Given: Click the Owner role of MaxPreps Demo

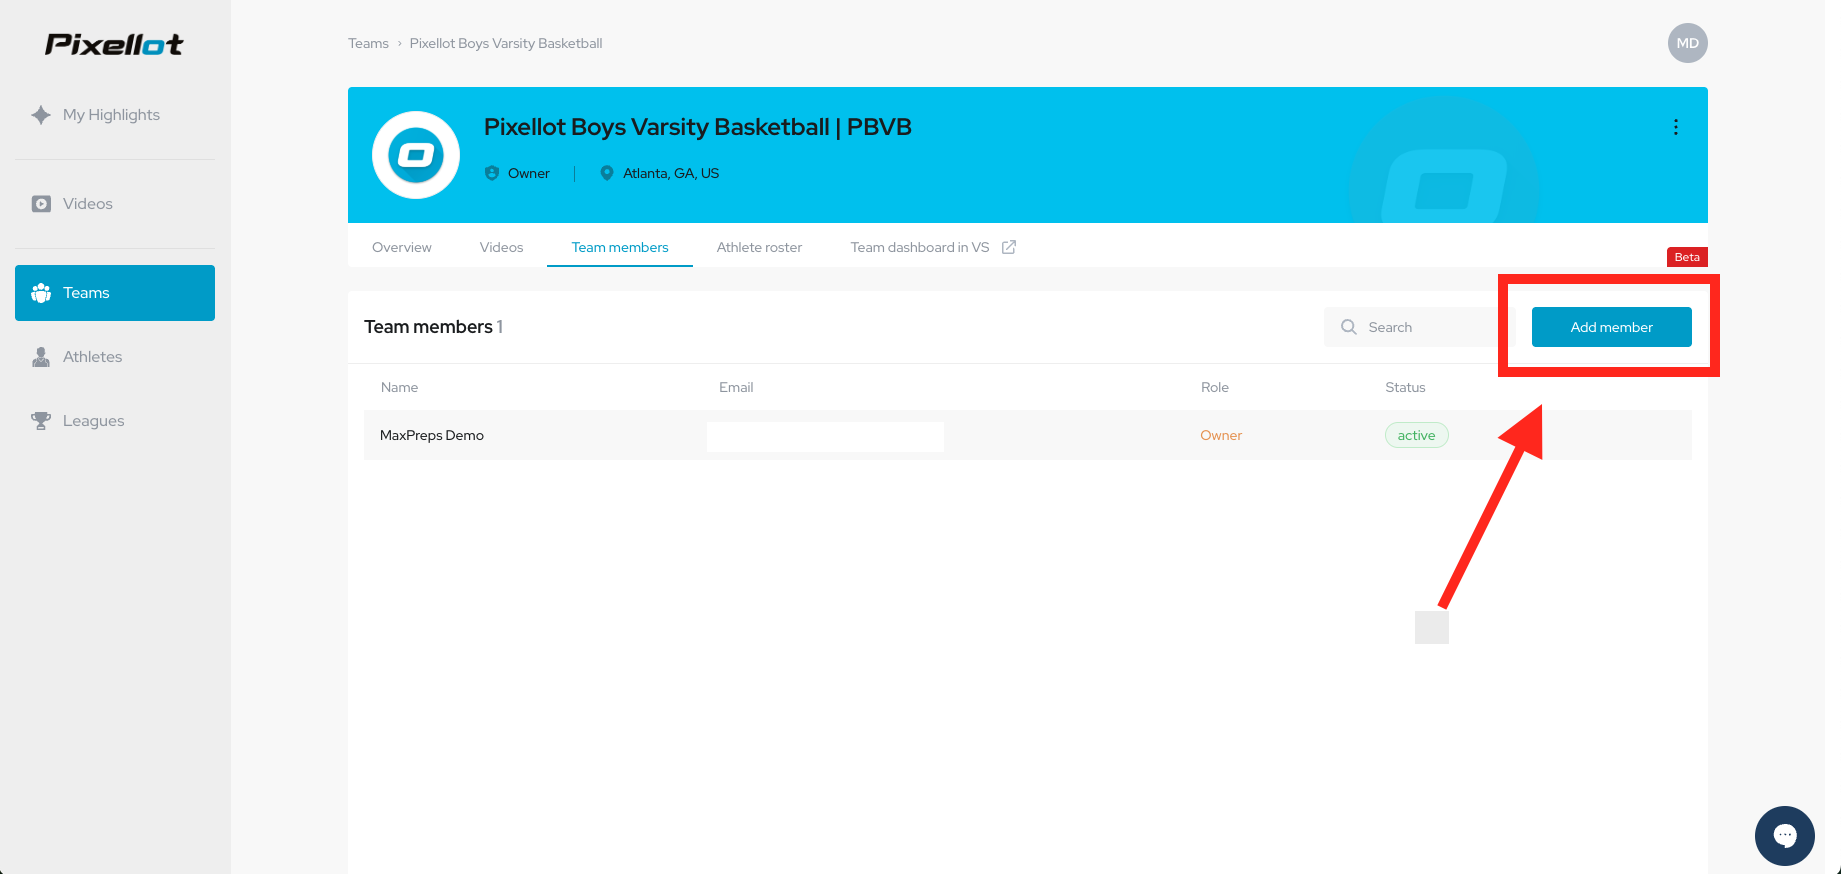Looking at the screenshot, I should coord(1221,435).
